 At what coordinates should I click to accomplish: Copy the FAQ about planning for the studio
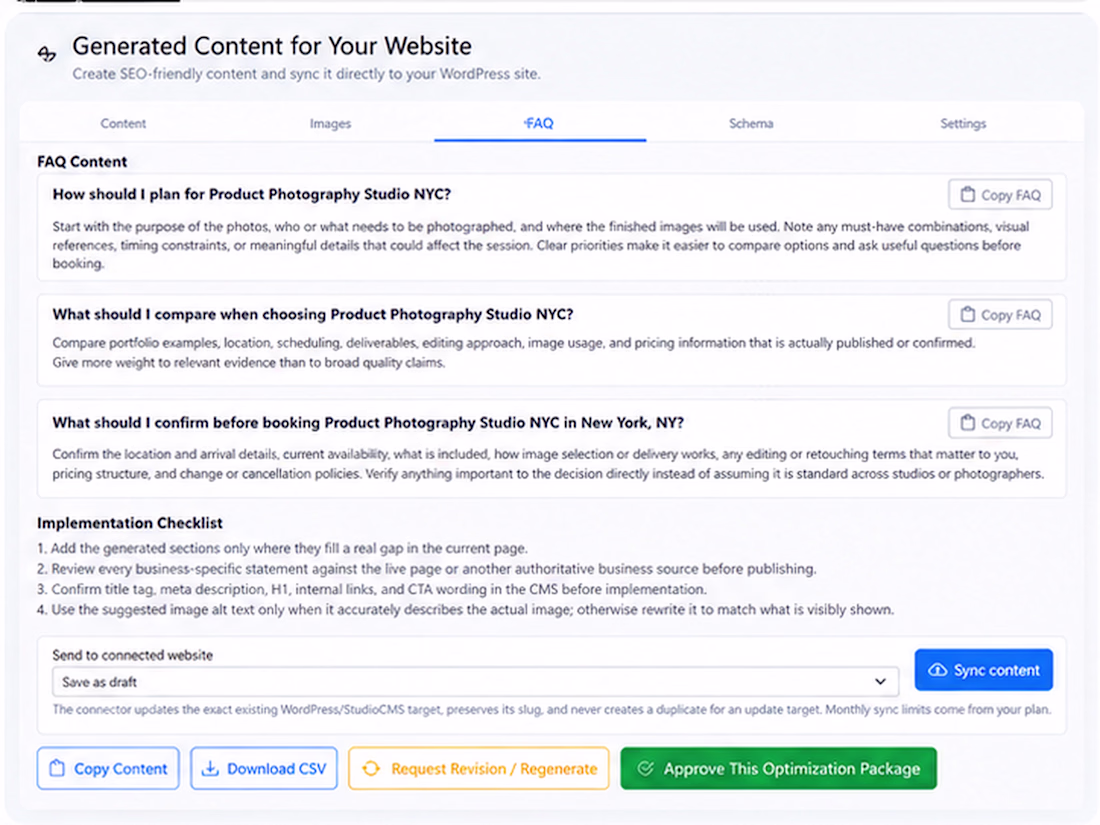point(1000,195)
